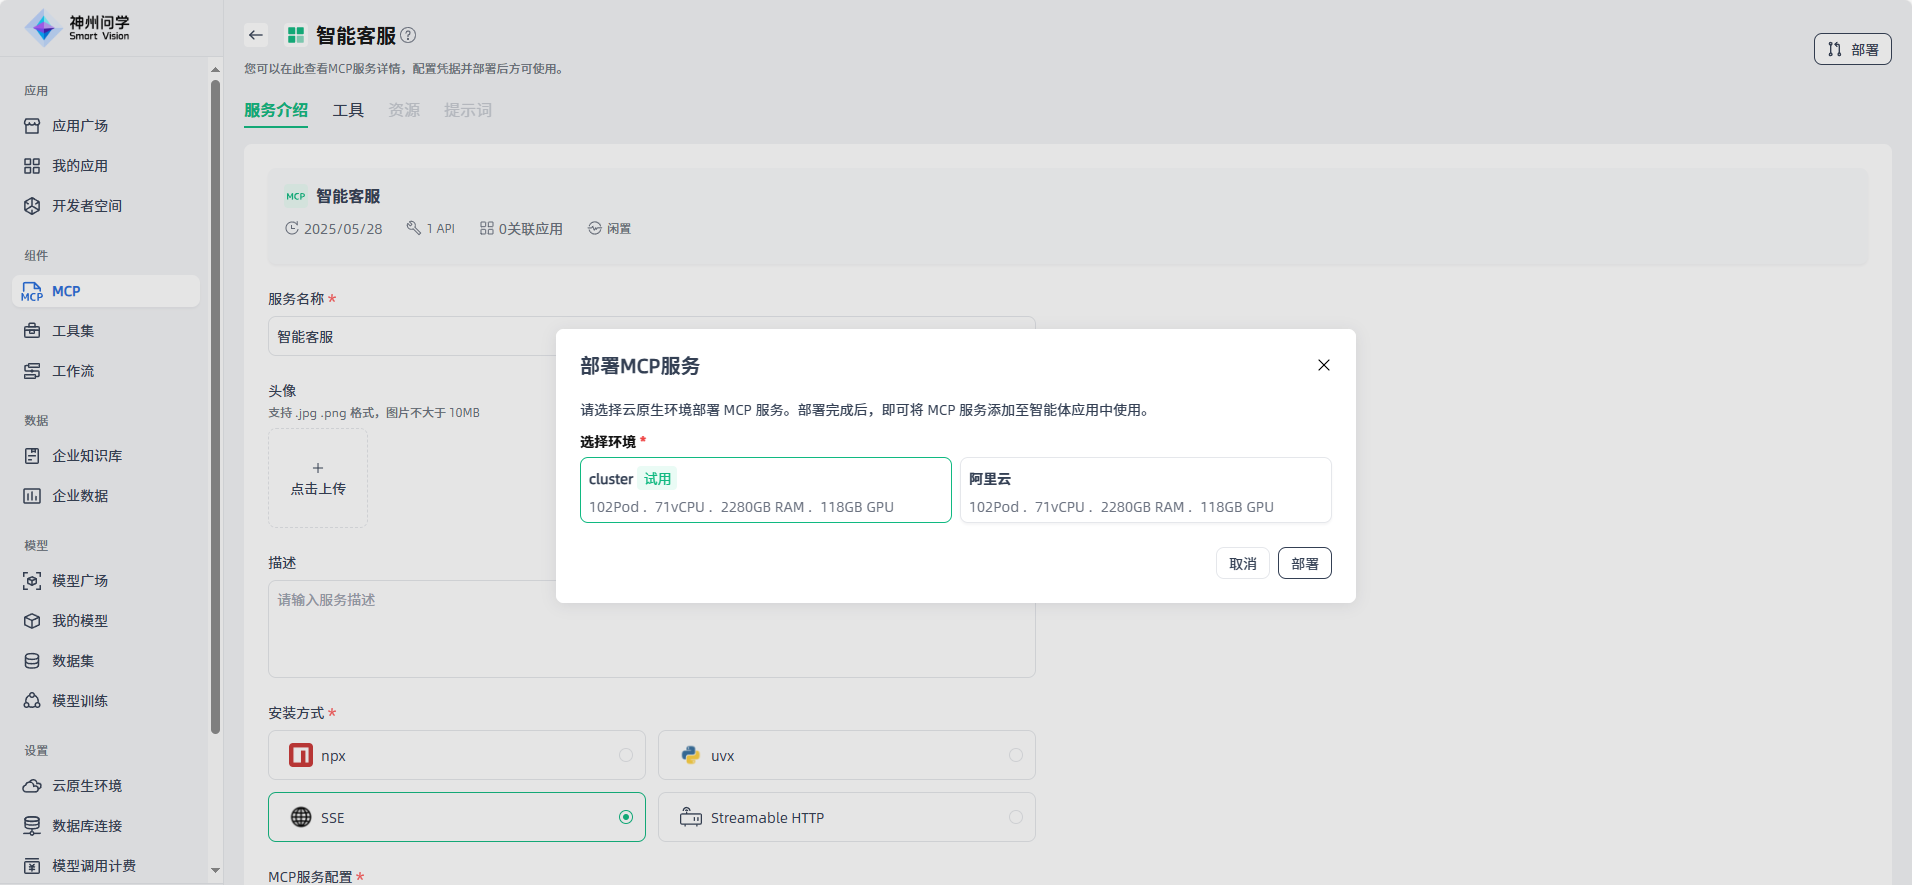Click the help question mark icon
Viewport: 1912px width, 885px height.
408,35
